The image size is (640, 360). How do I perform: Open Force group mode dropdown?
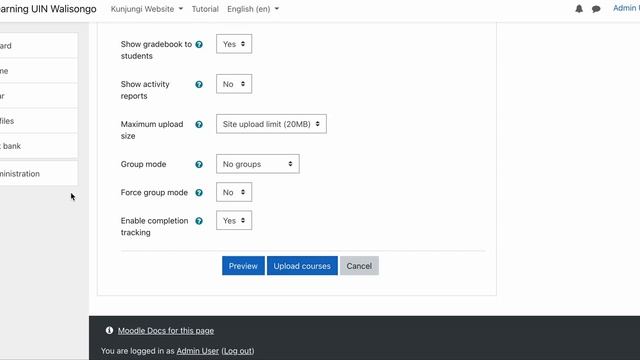(234, 192)
